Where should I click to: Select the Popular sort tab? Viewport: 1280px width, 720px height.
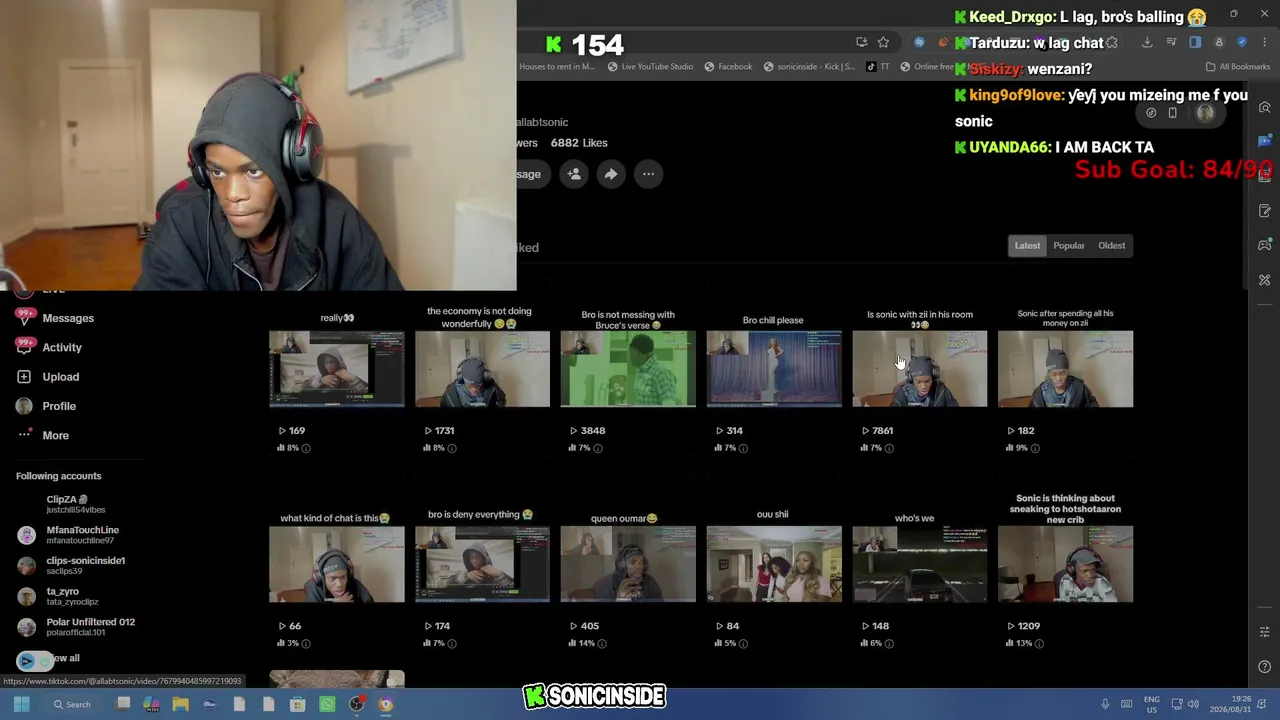tap(1069, 246)
